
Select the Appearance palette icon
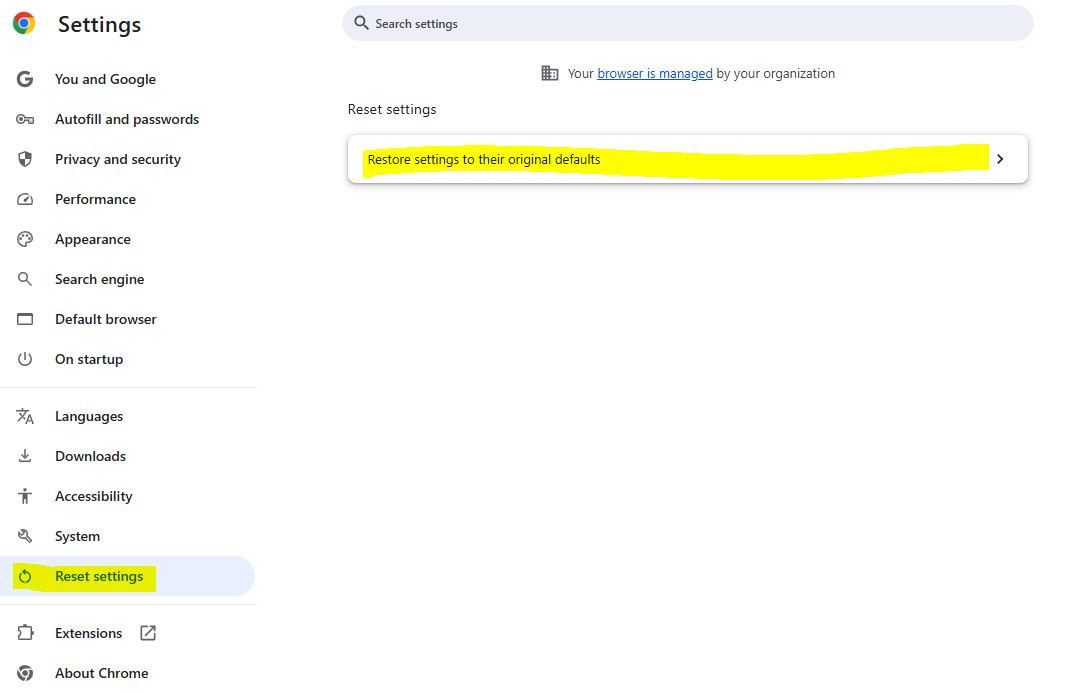click(24, 239)
